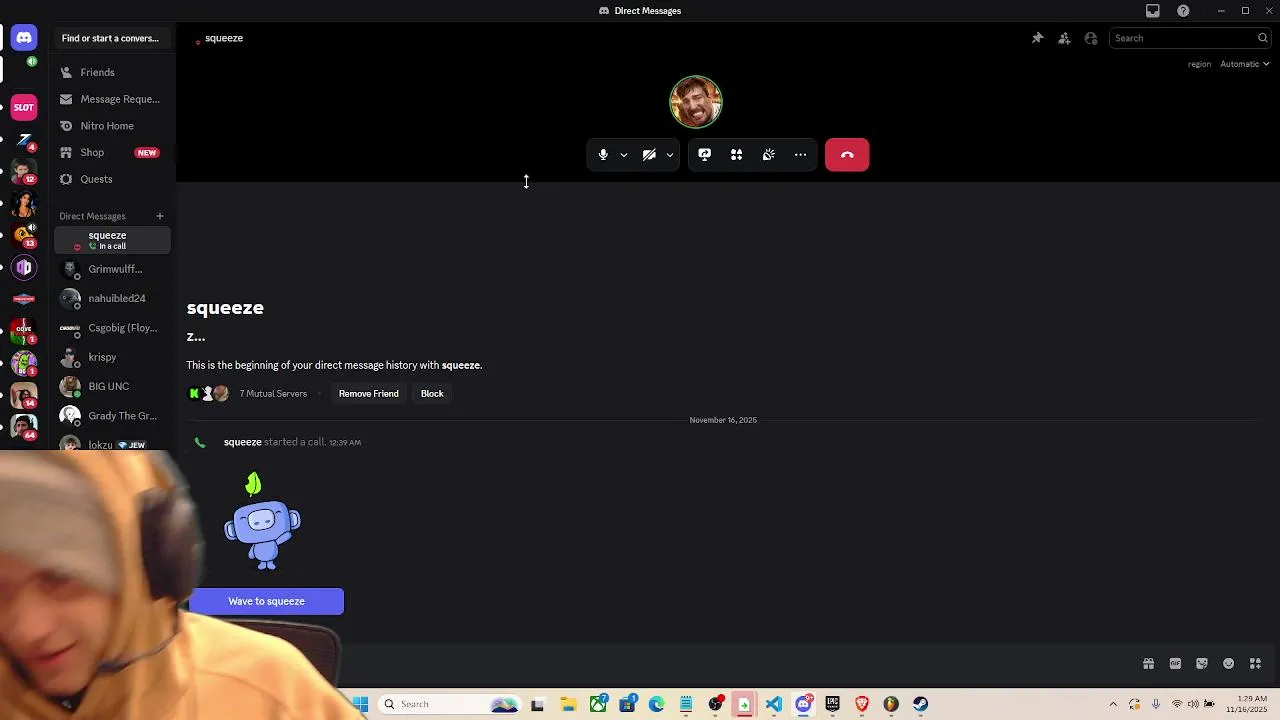The height and width of the screenshot is (720, 1280).
Task: Open the SLOT server
Action: tap(24, 107)
